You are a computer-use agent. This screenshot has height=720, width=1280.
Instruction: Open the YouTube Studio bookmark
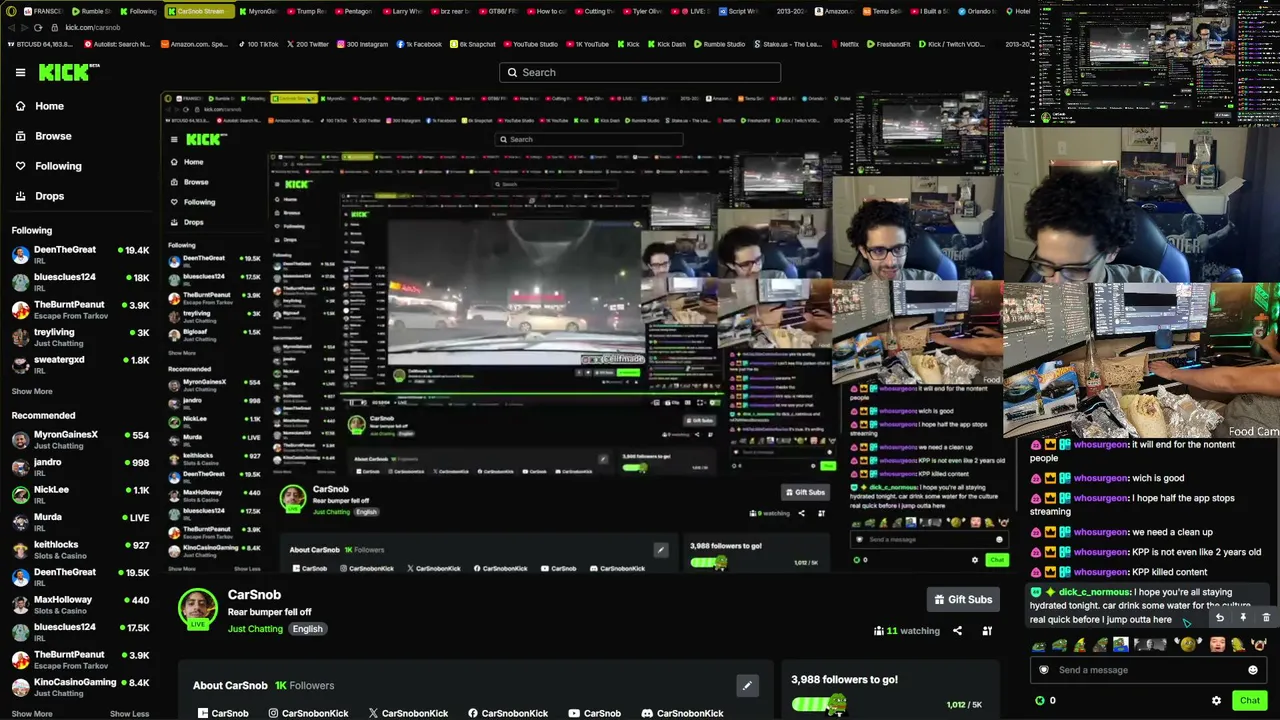[530, 44]
